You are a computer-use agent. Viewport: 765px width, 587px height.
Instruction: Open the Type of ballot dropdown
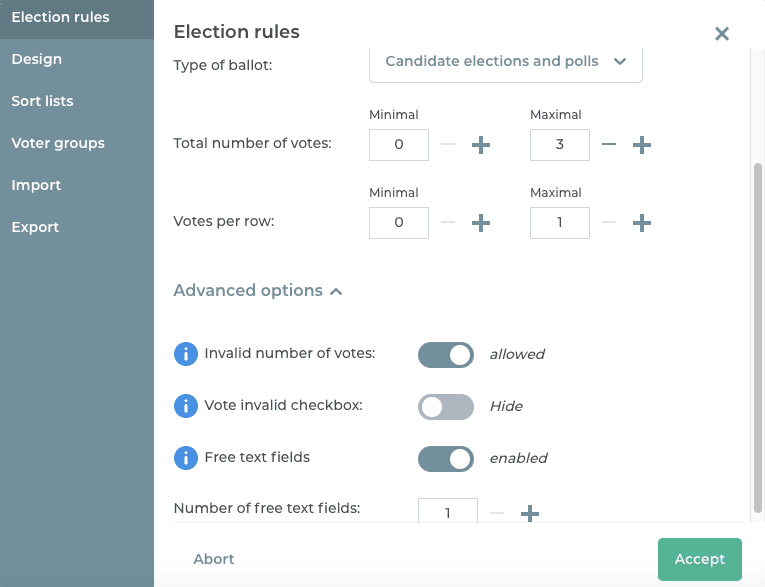[x=506, y=62]
